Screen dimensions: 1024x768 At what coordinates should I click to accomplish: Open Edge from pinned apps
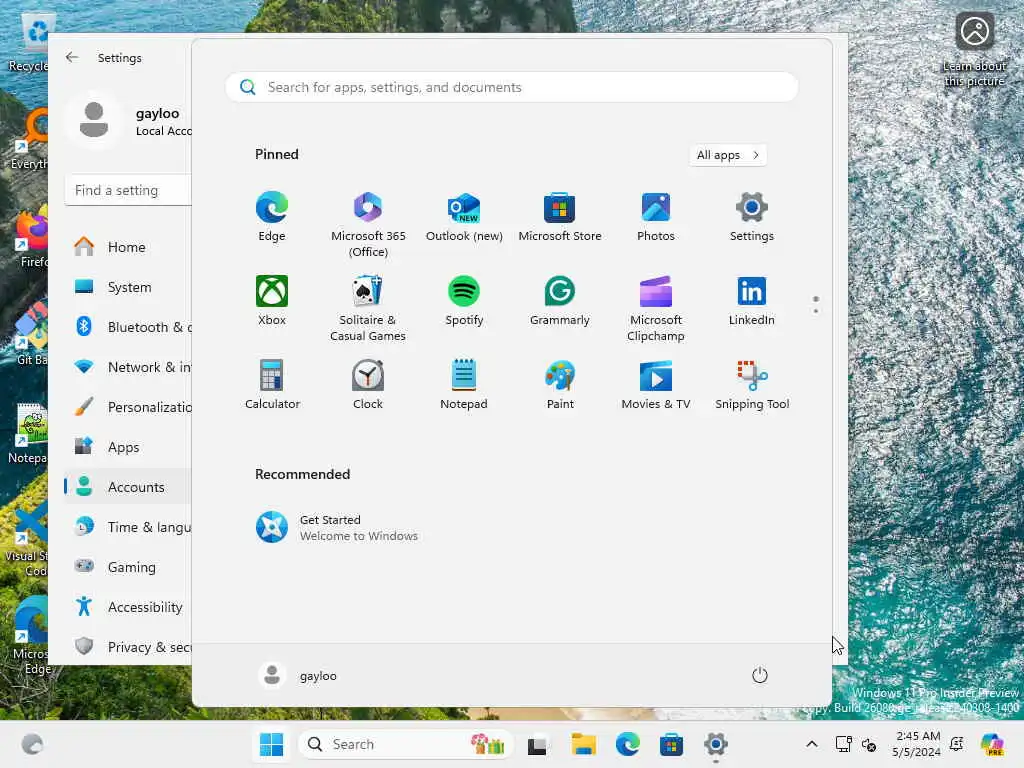coord(272,217)
